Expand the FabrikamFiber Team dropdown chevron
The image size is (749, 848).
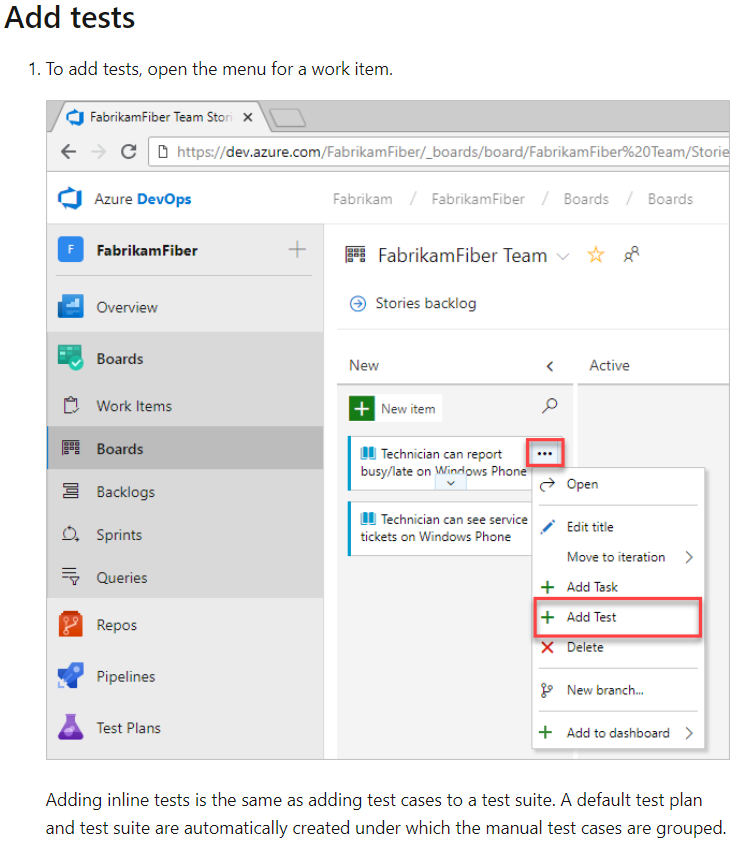[x=563, y=256]
